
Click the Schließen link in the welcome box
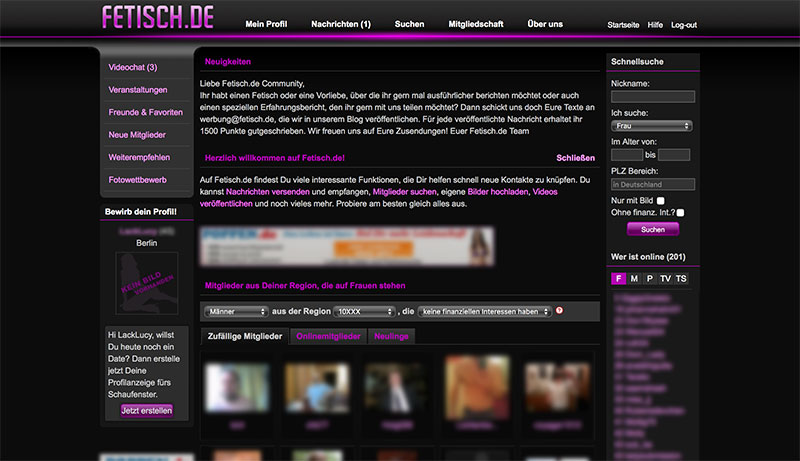click(575, 158)
